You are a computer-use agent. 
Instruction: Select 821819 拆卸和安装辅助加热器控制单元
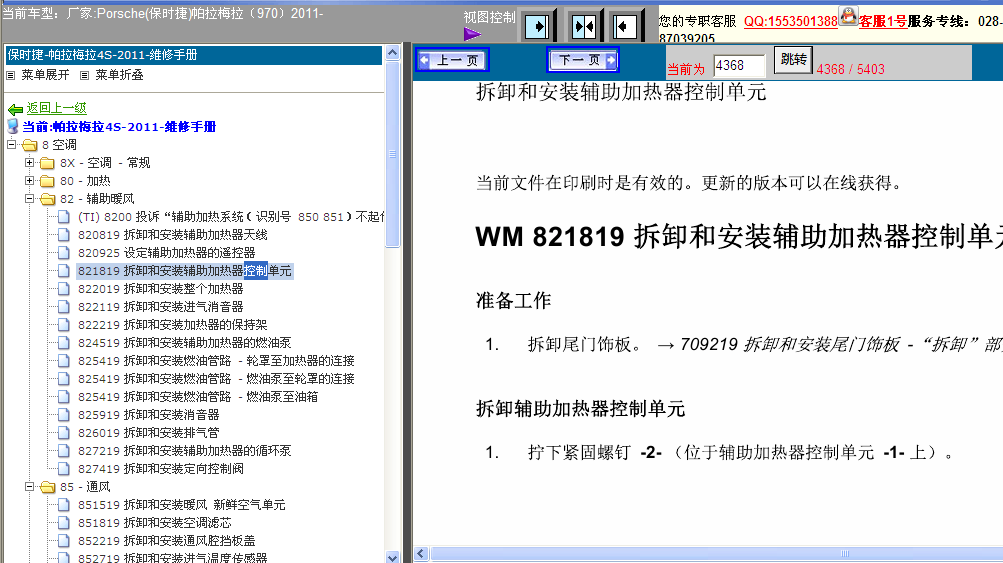click(x=184, y=271)
